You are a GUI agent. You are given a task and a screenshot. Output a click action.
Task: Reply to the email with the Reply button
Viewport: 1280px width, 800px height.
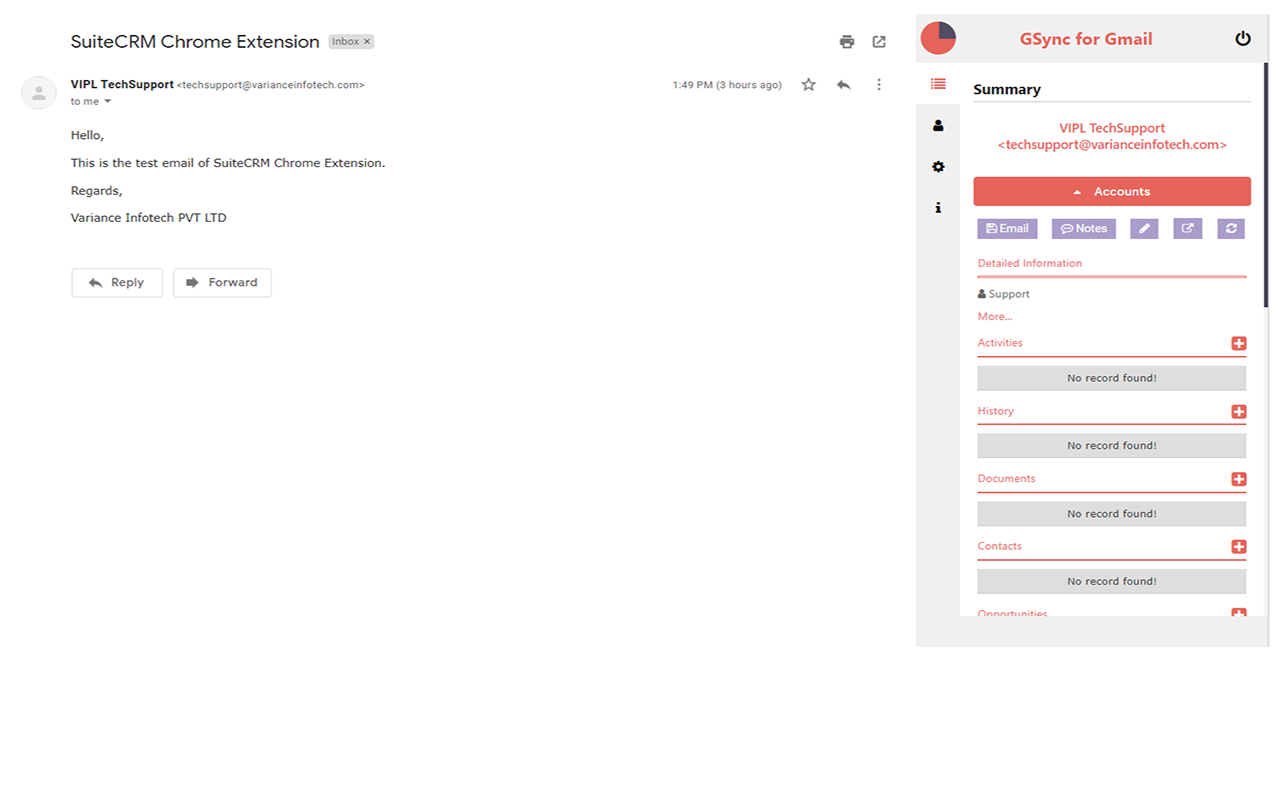pyautogui.click(x=117, y=283)
